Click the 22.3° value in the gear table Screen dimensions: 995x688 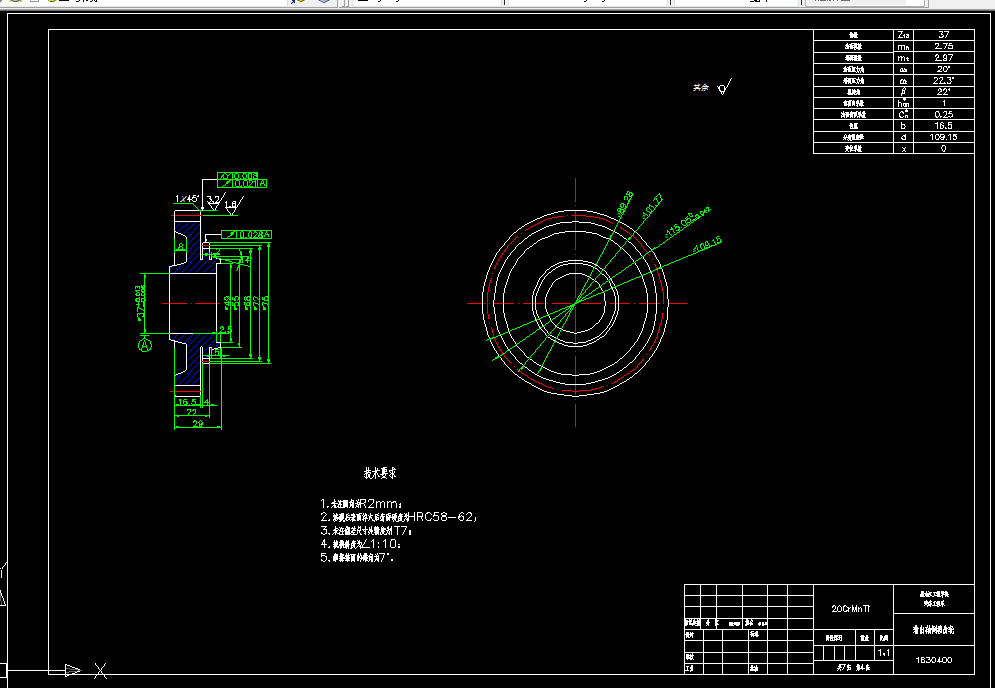click(944, 81)
